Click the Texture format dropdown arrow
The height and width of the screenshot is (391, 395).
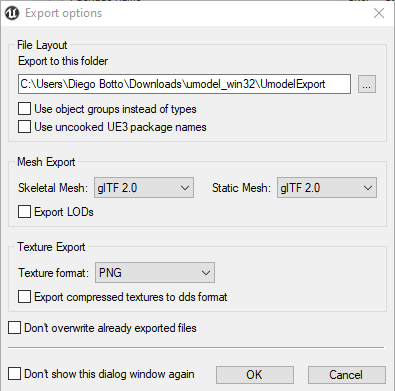pyautogui.click(x=206, y=273)
